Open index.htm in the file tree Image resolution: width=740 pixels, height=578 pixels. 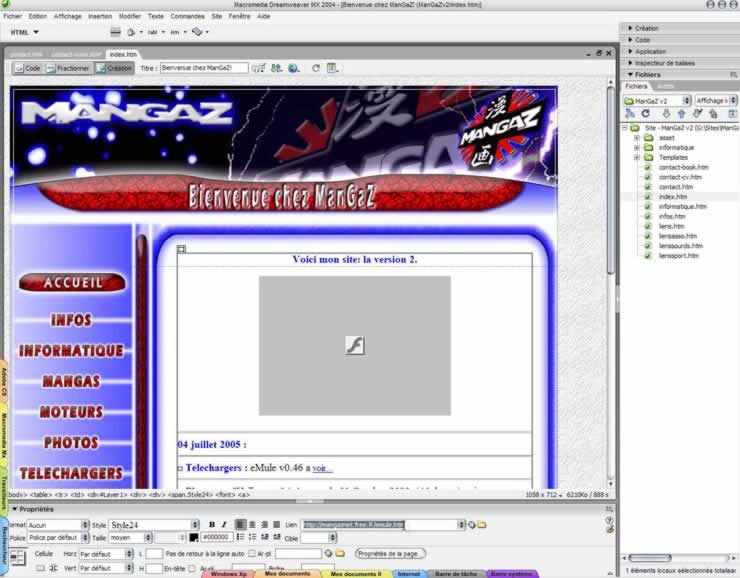coord(673,197)
